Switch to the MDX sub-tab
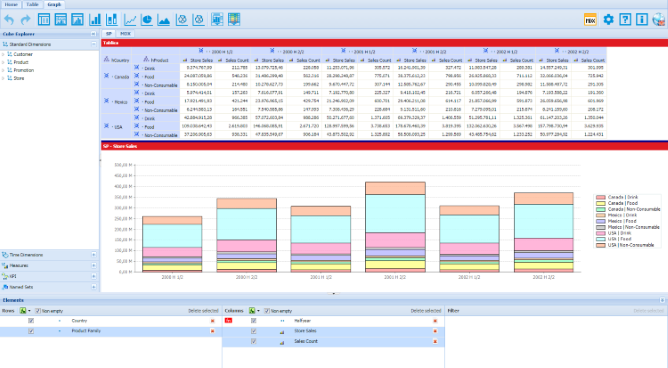This screenshot has height=368, width=668. 125,34
